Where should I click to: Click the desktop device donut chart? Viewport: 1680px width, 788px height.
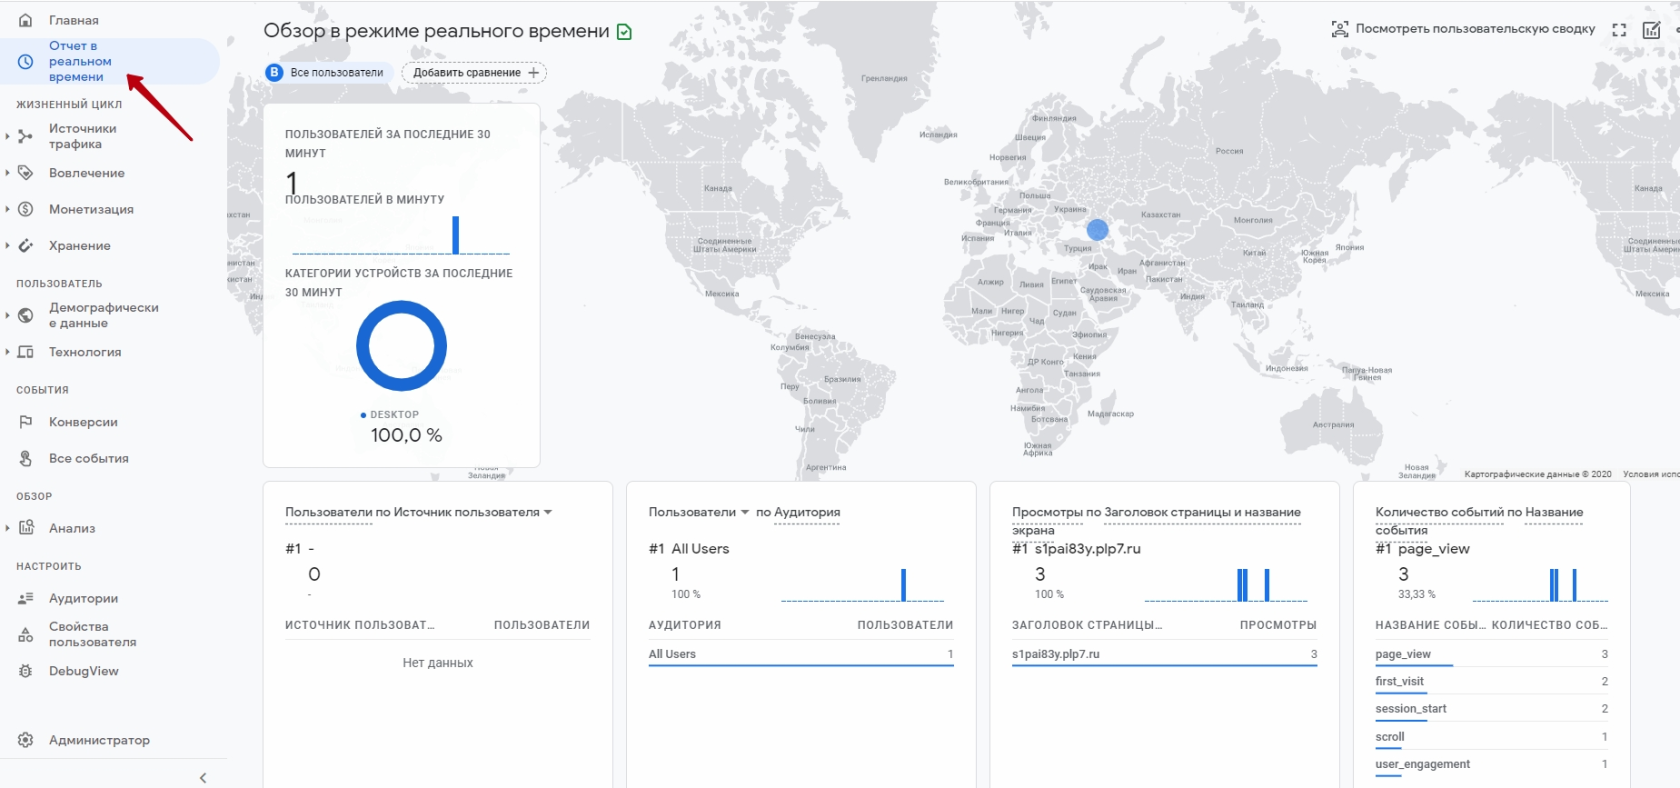click(401, 346)
